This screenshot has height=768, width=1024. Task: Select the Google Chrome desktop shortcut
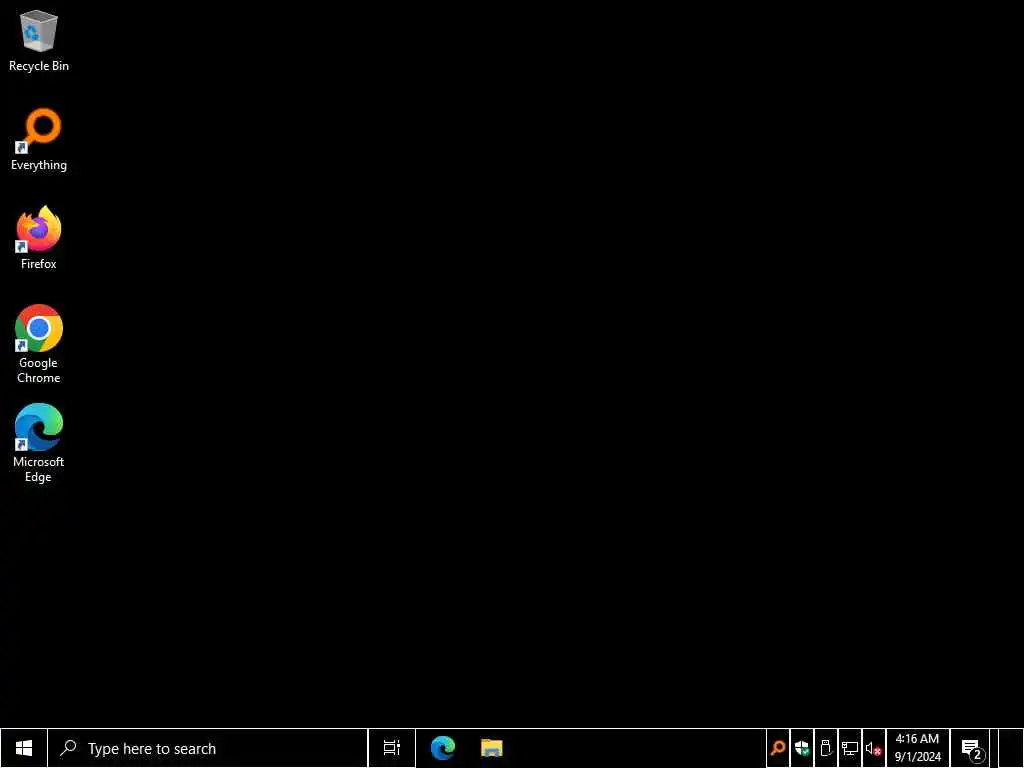tap(39, 344)
